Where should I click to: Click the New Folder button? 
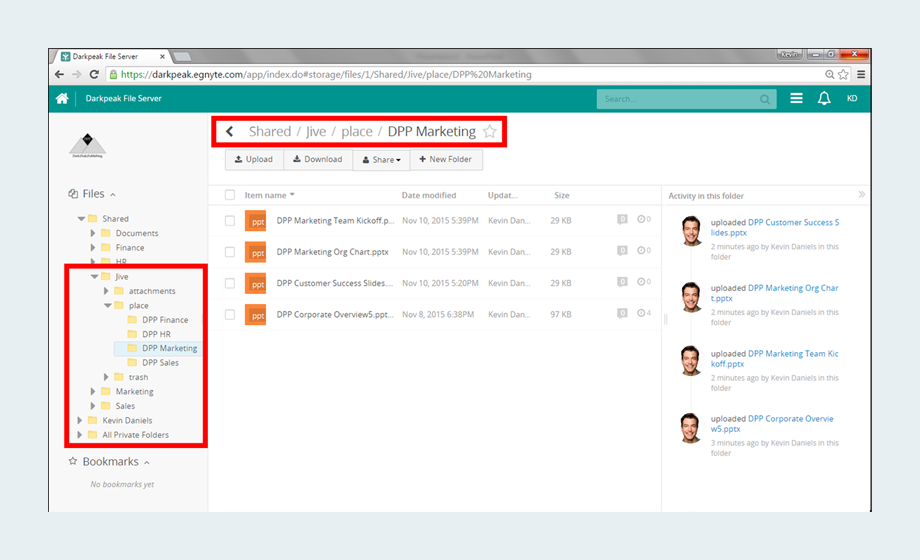pos(445,160)
